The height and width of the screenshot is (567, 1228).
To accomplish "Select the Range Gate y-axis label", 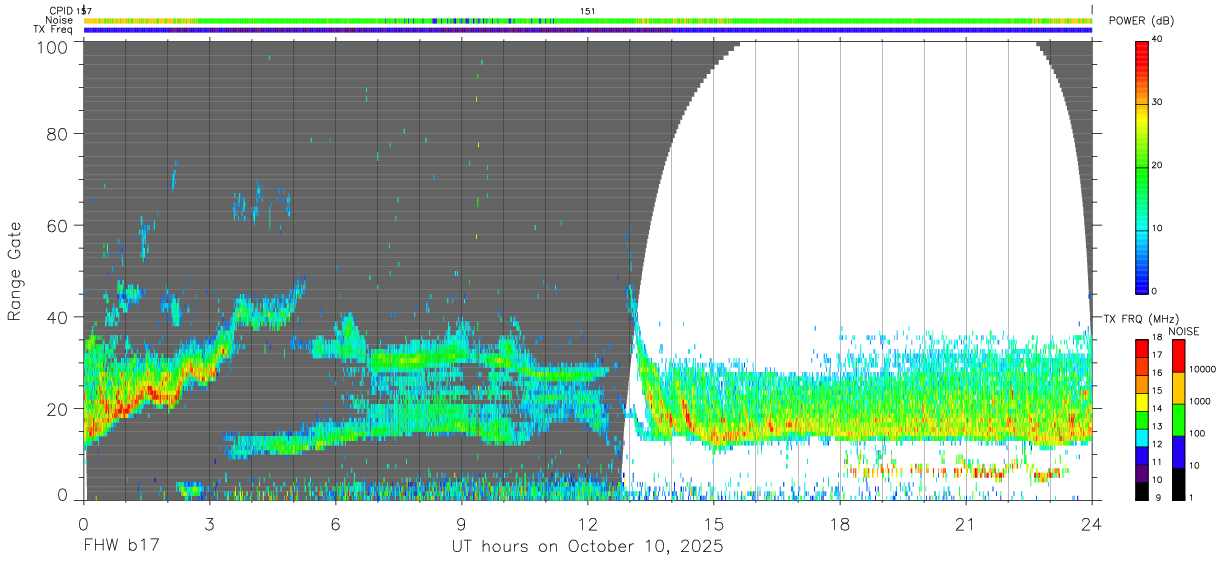I will tap(15, 273).
